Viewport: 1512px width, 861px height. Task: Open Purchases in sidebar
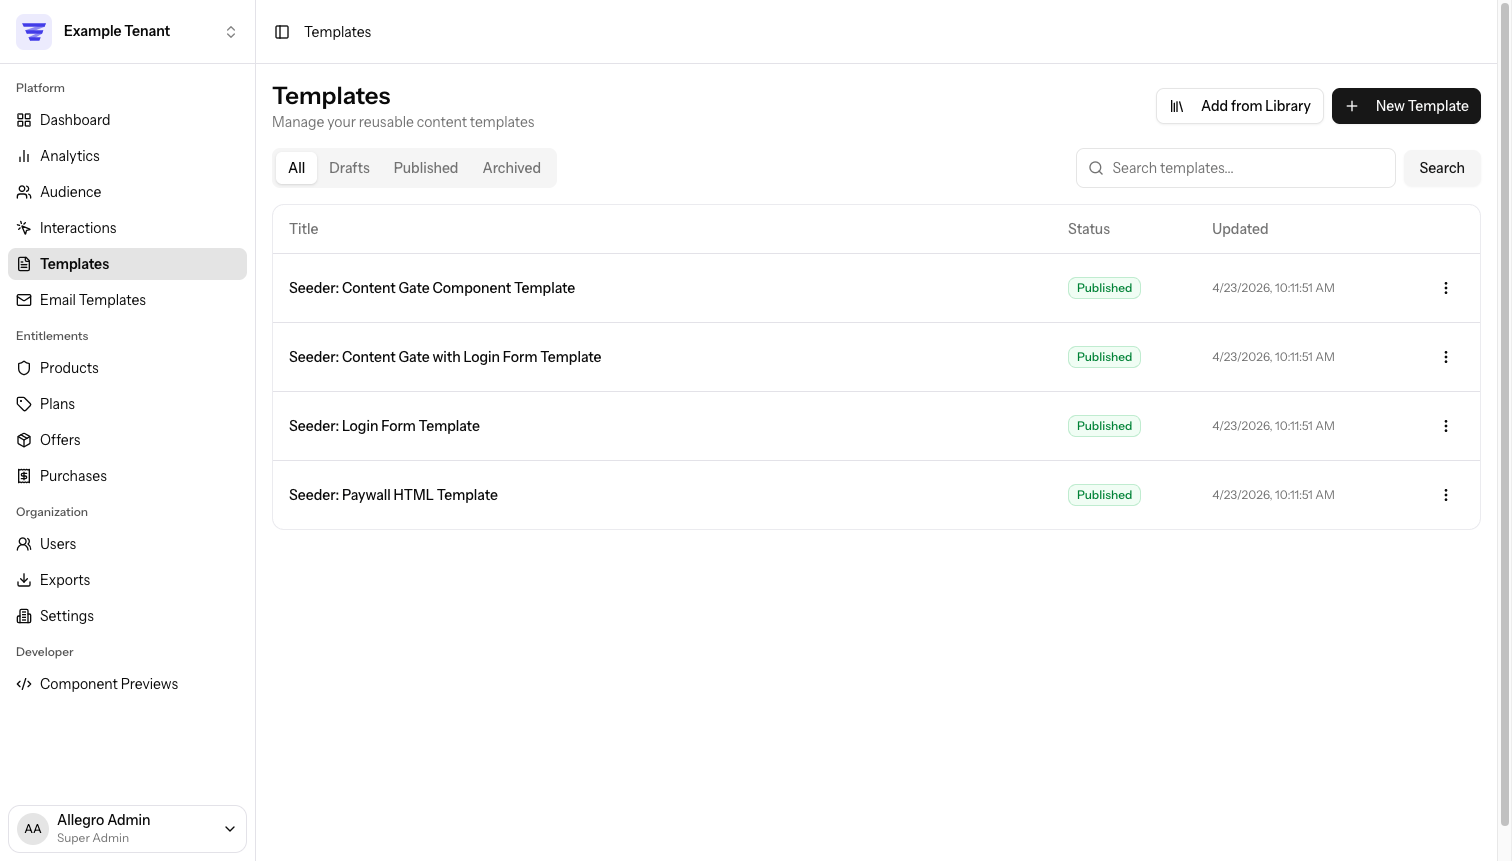coord(127,476)
